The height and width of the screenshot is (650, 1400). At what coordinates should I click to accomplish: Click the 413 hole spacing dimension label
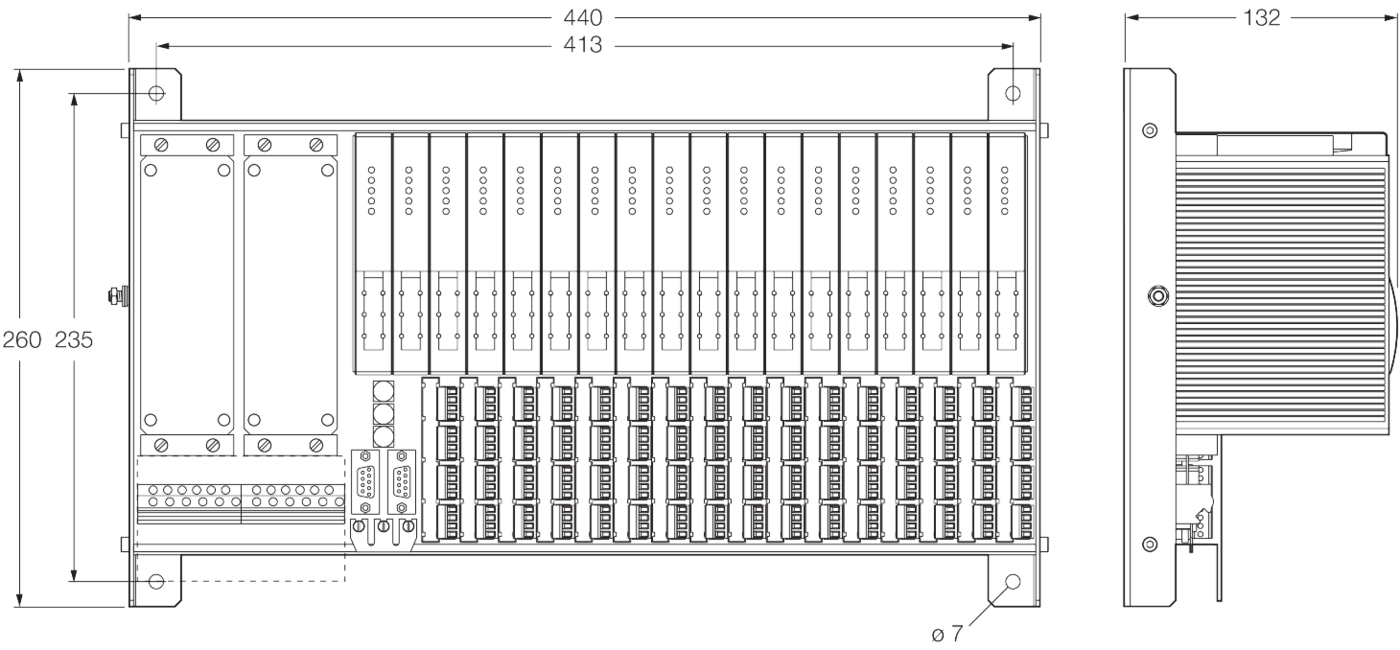583,45
